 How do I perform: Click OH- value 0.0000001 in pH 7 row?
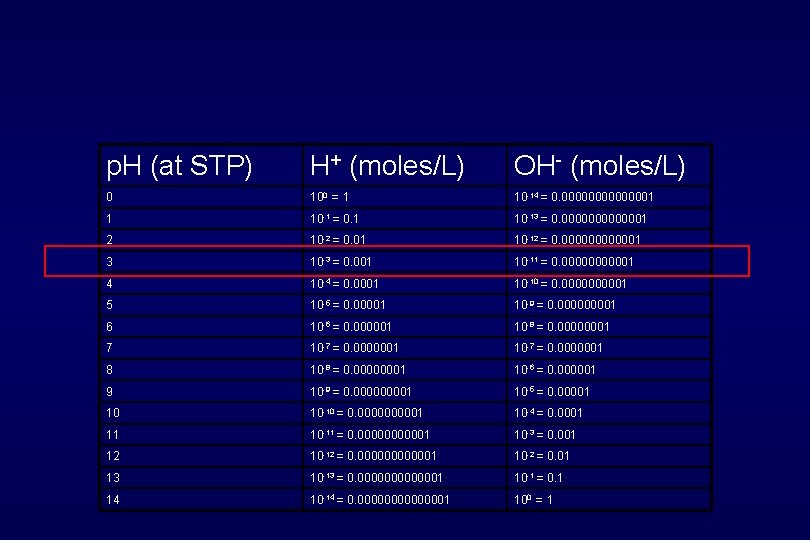click(x=558, y=348)
